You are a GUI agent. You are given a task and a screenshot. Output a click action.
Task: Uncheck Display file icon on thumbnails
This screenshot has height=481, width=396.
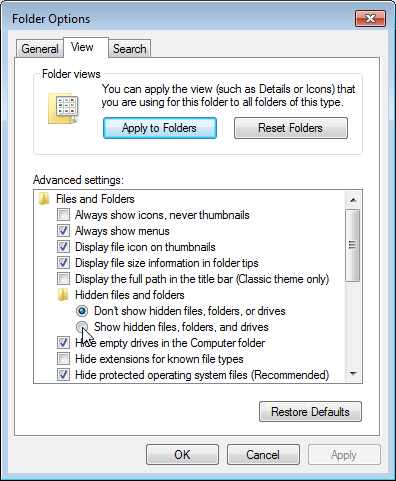click(63, 247)
